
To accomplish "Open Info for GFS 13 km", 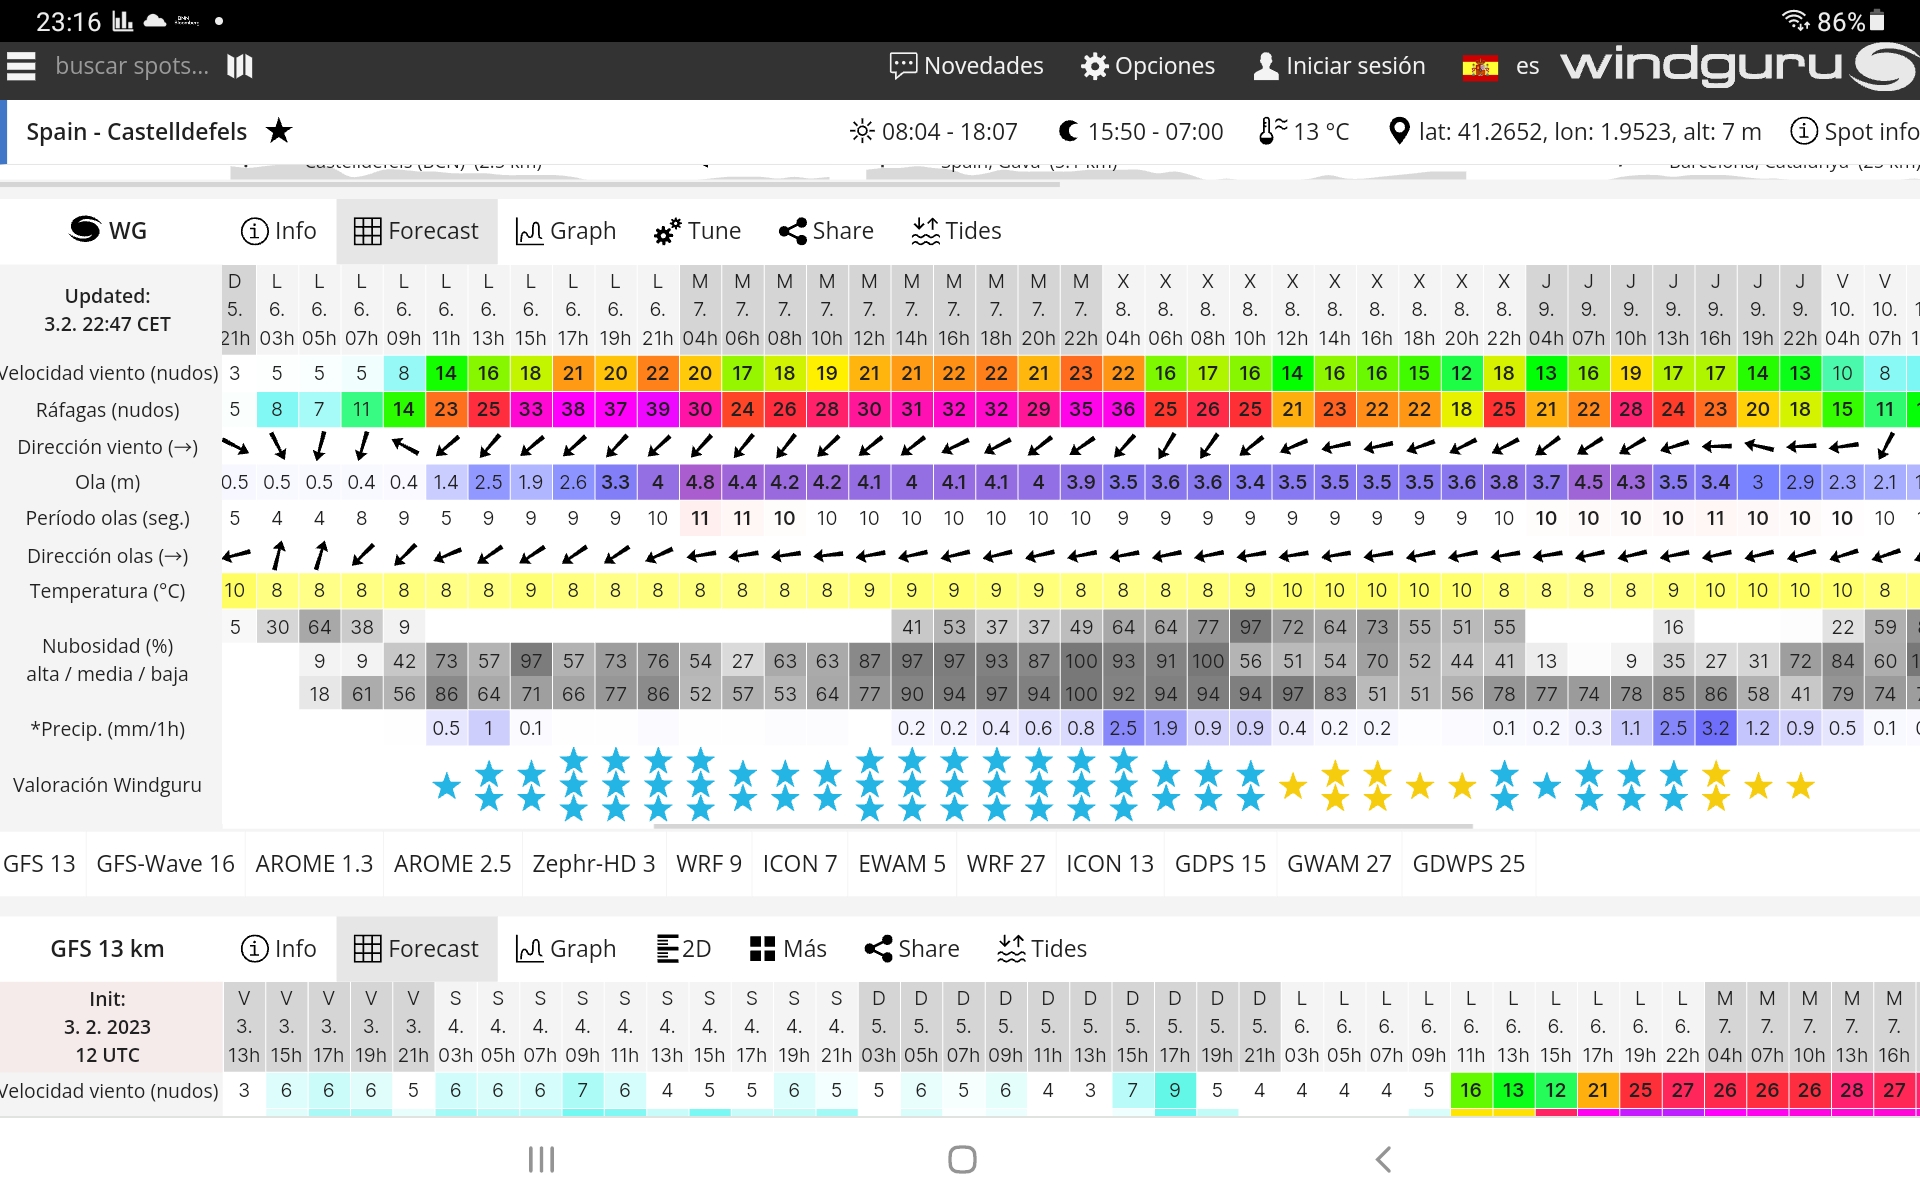I will (x=278, y=948).
